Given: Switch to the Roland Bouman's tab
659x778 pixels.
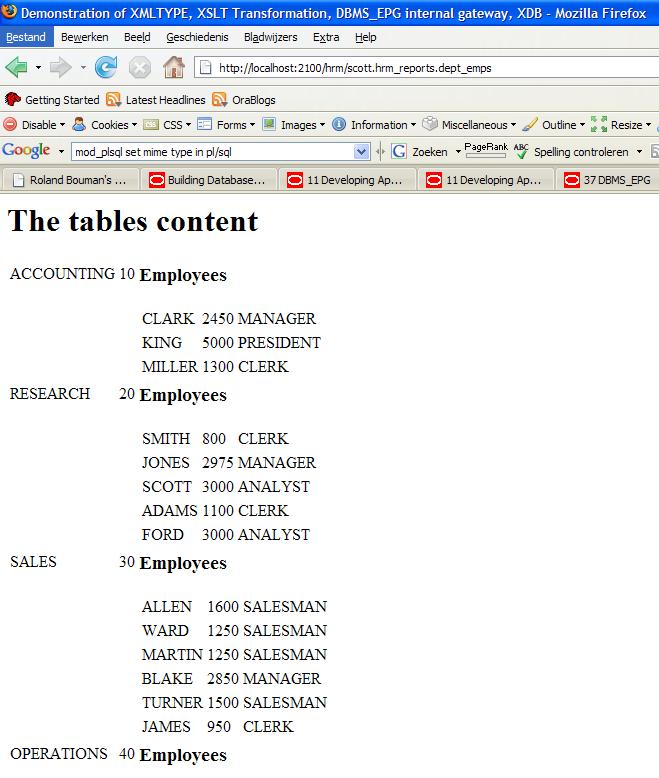Looking at the screenshot, I should tap(70, 180).
